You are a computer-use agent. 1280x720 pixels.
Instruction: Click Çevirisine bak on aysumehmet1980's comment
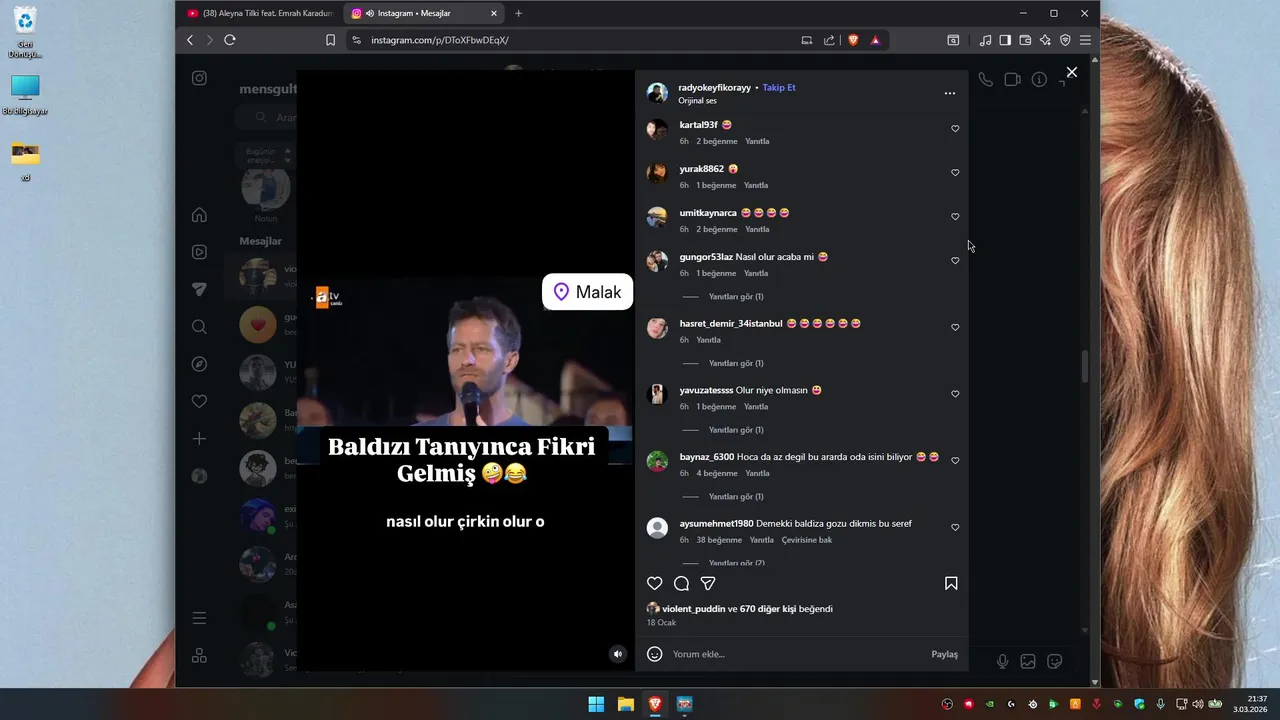807,540
